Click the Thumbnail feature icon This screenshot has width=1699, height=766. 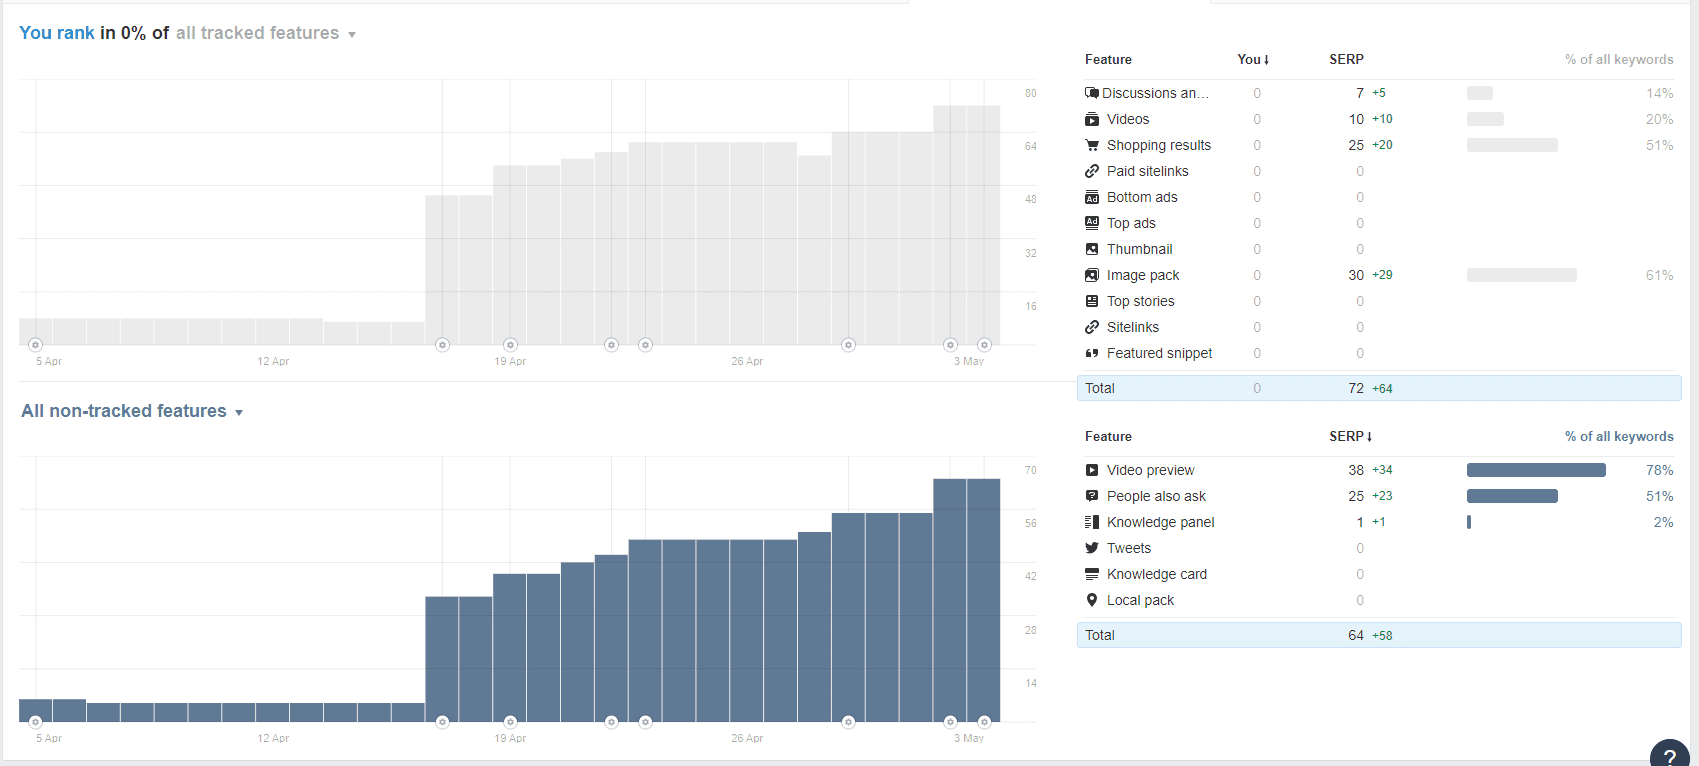pos(1092,249)
